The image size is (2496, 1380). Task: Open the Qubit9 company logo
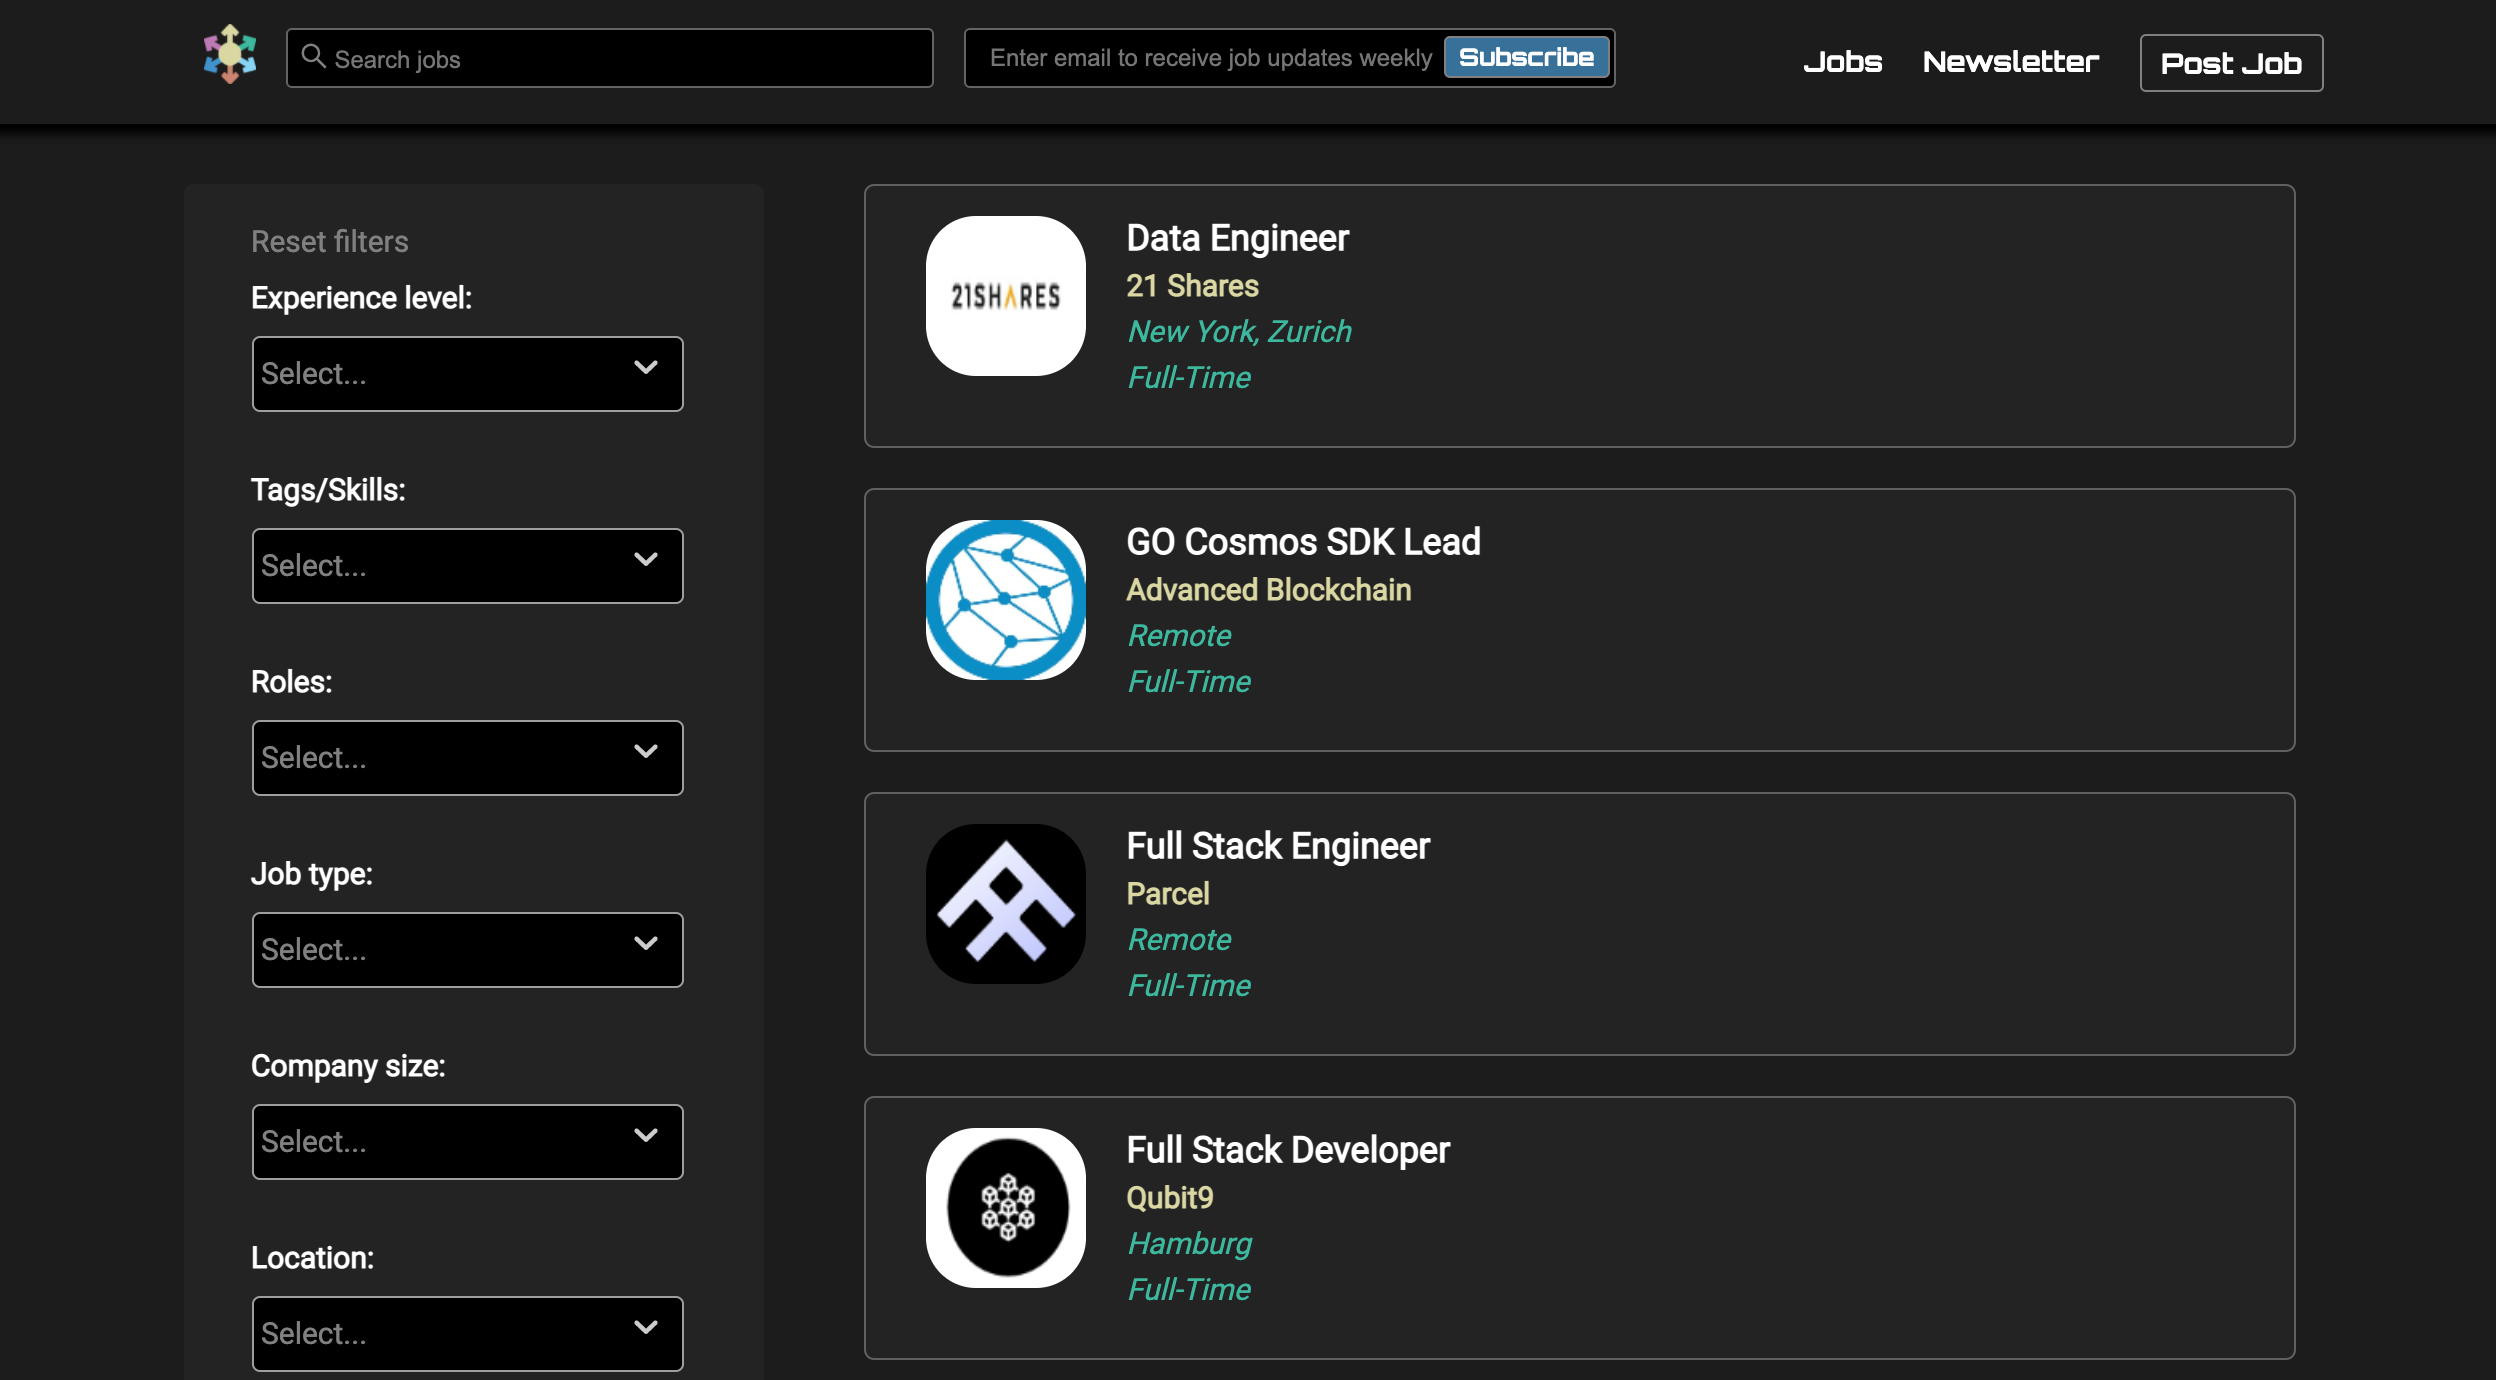[x=1005, y=1208]
